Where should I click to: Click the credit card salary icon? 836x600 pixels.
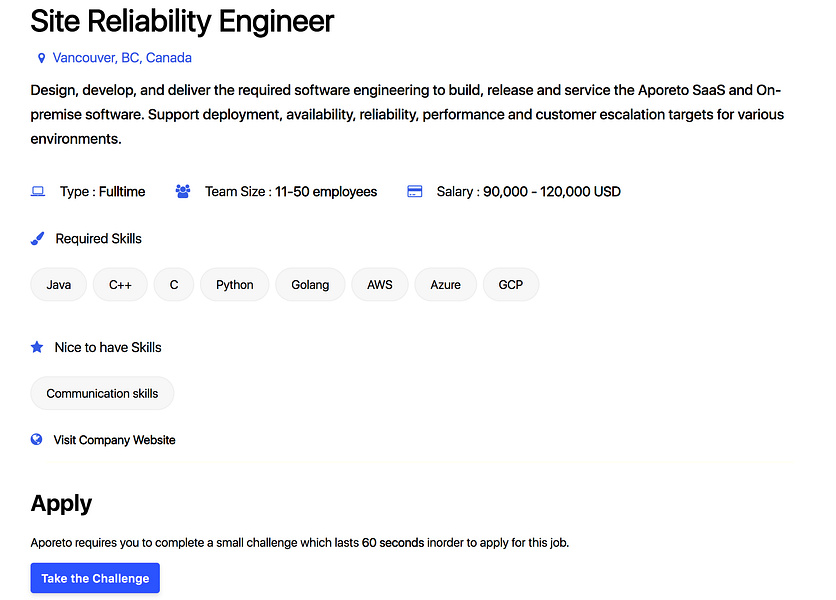click(415, 191)
